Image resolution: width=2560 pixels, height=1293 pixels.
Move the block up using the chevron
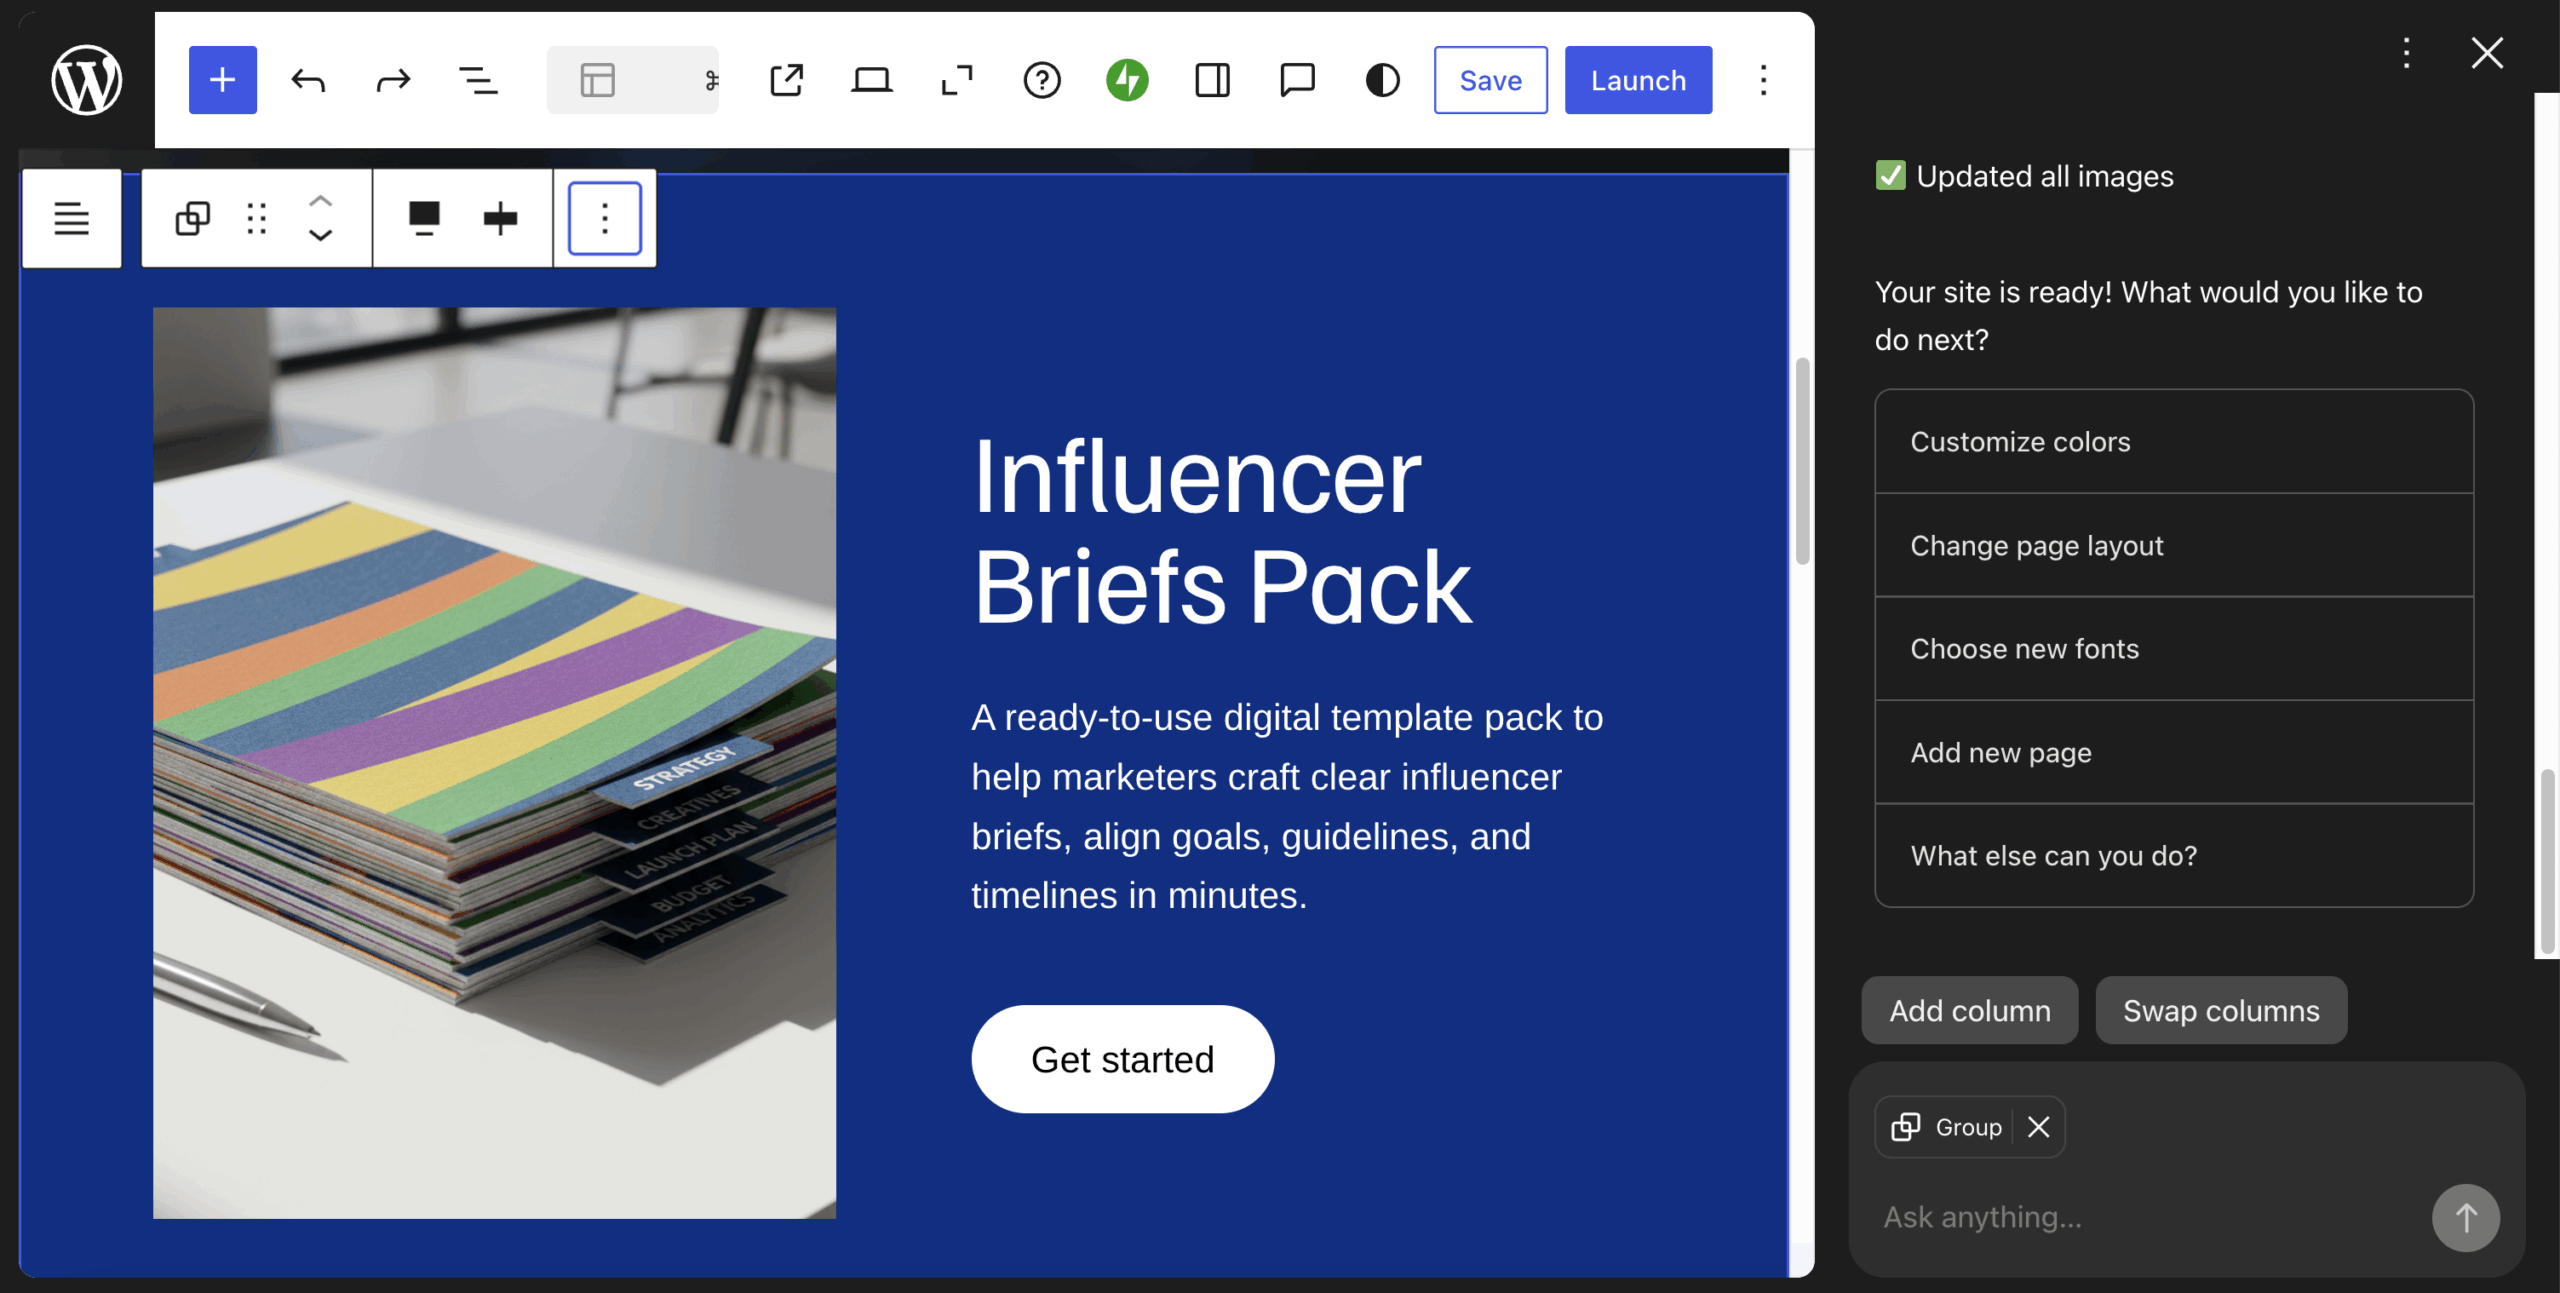(x=320, y=203)
